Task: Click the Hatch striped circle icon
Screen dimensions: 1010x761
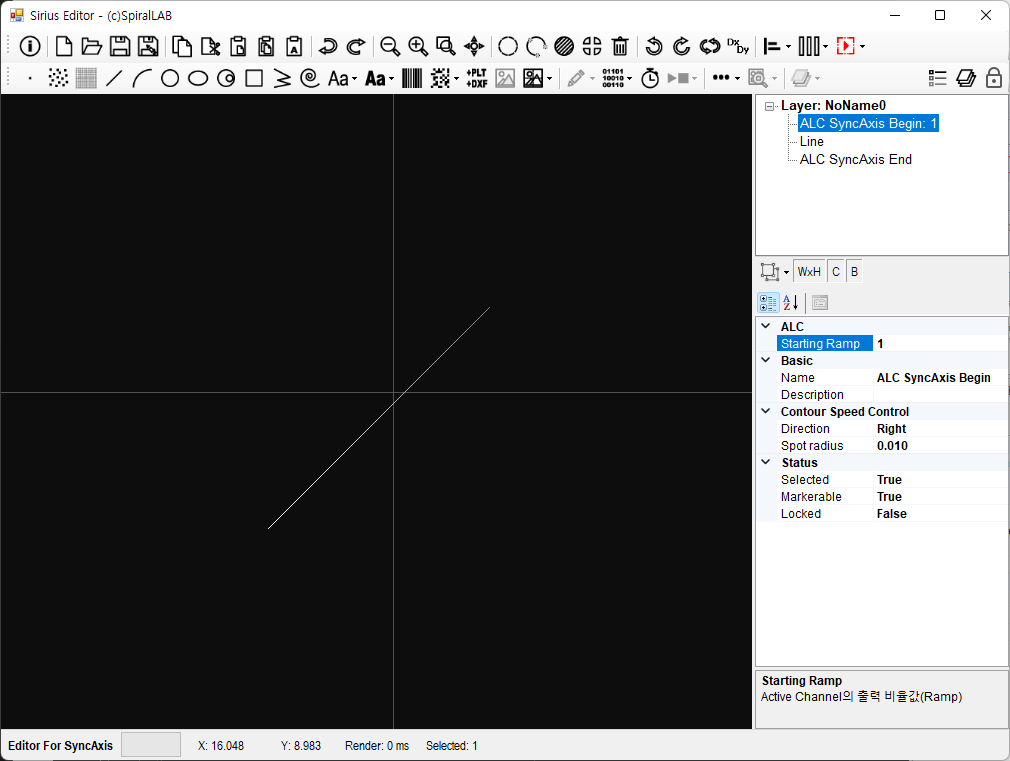Action: point(564,46)
